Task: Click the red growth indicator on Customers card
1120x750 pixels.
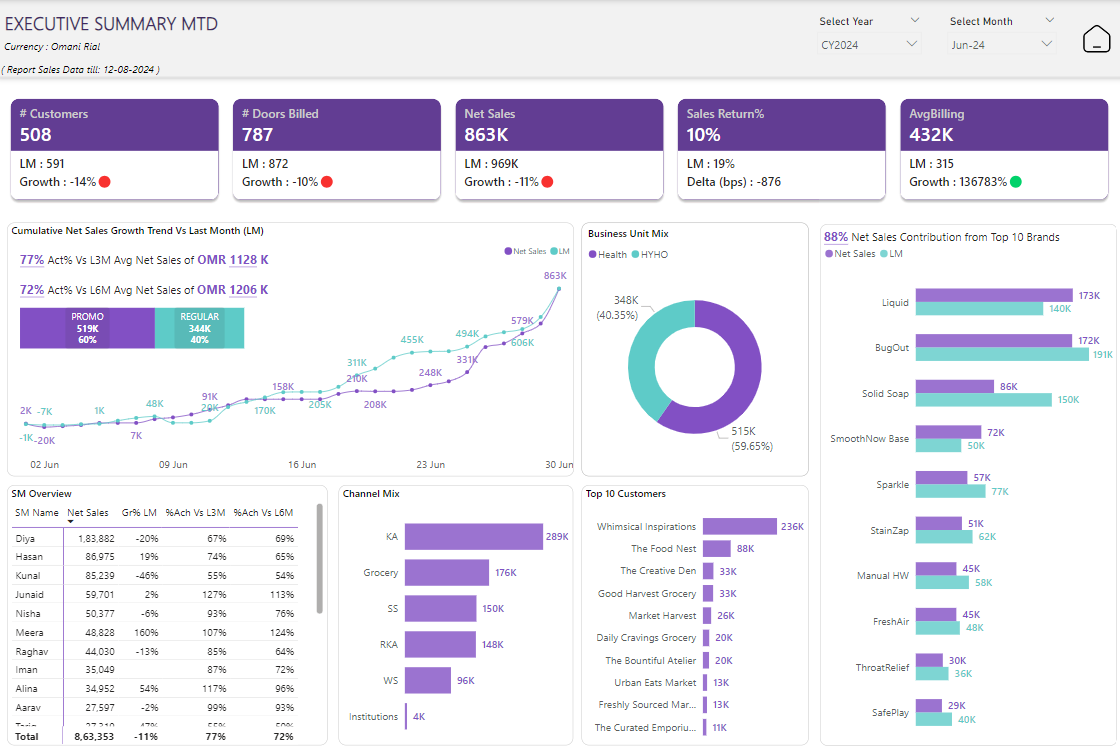Action: [x=104, y=182]
